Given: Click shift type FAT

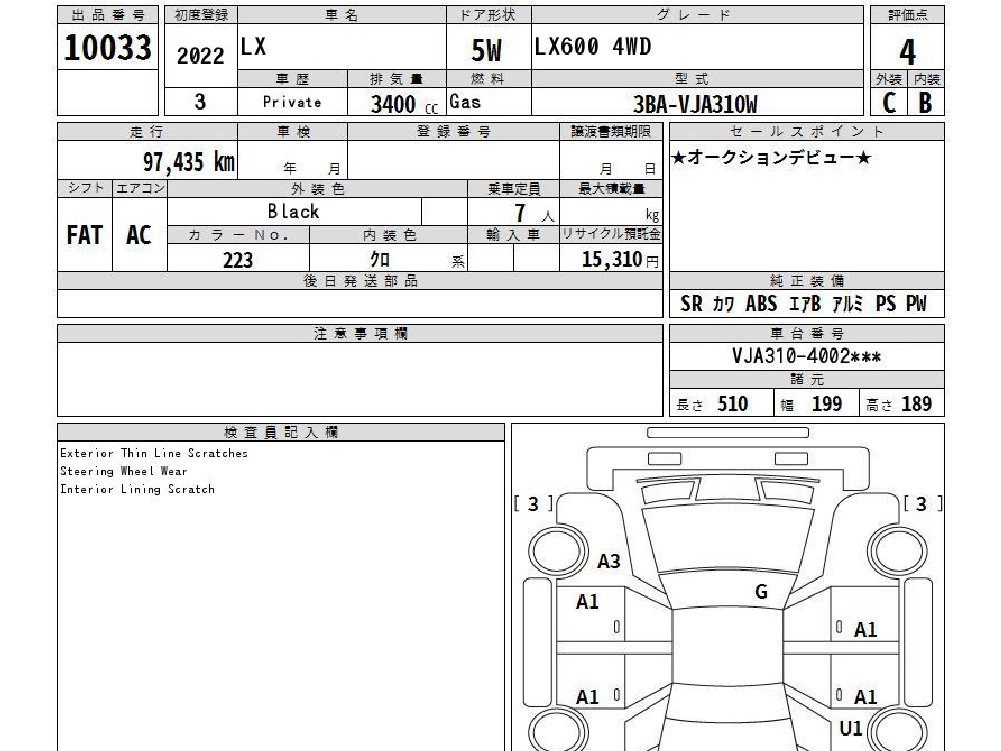Looking at the screenshot, I should (84, 235).
